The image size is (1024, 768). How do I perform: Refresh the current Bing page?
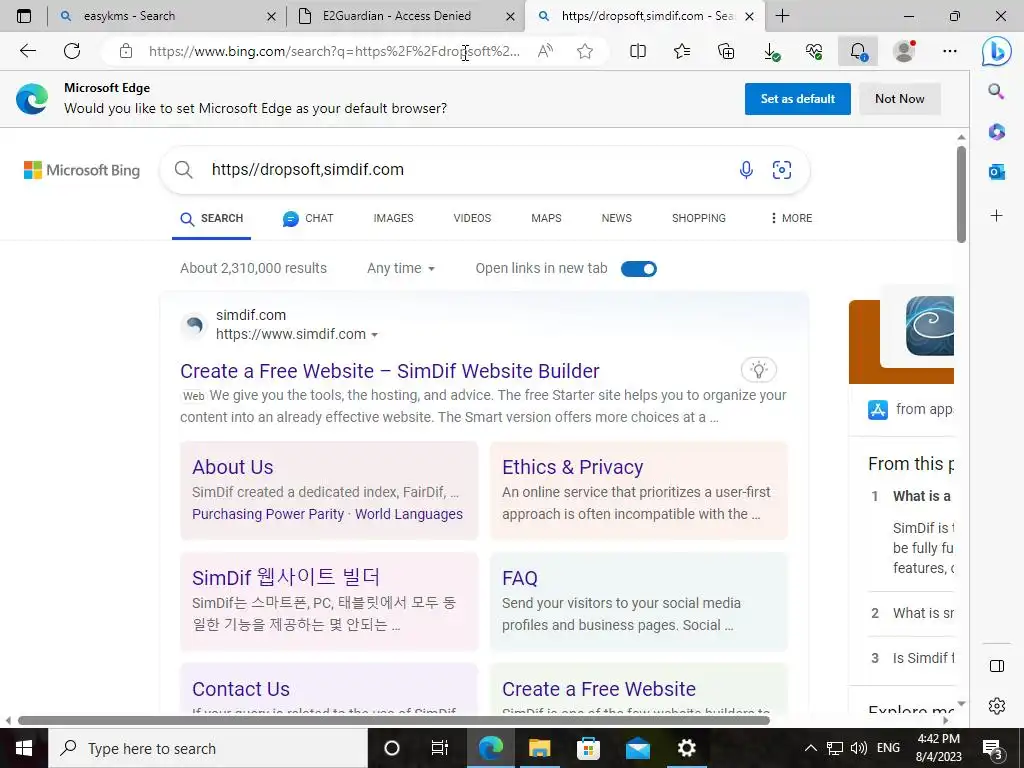(x=72, y=51)
